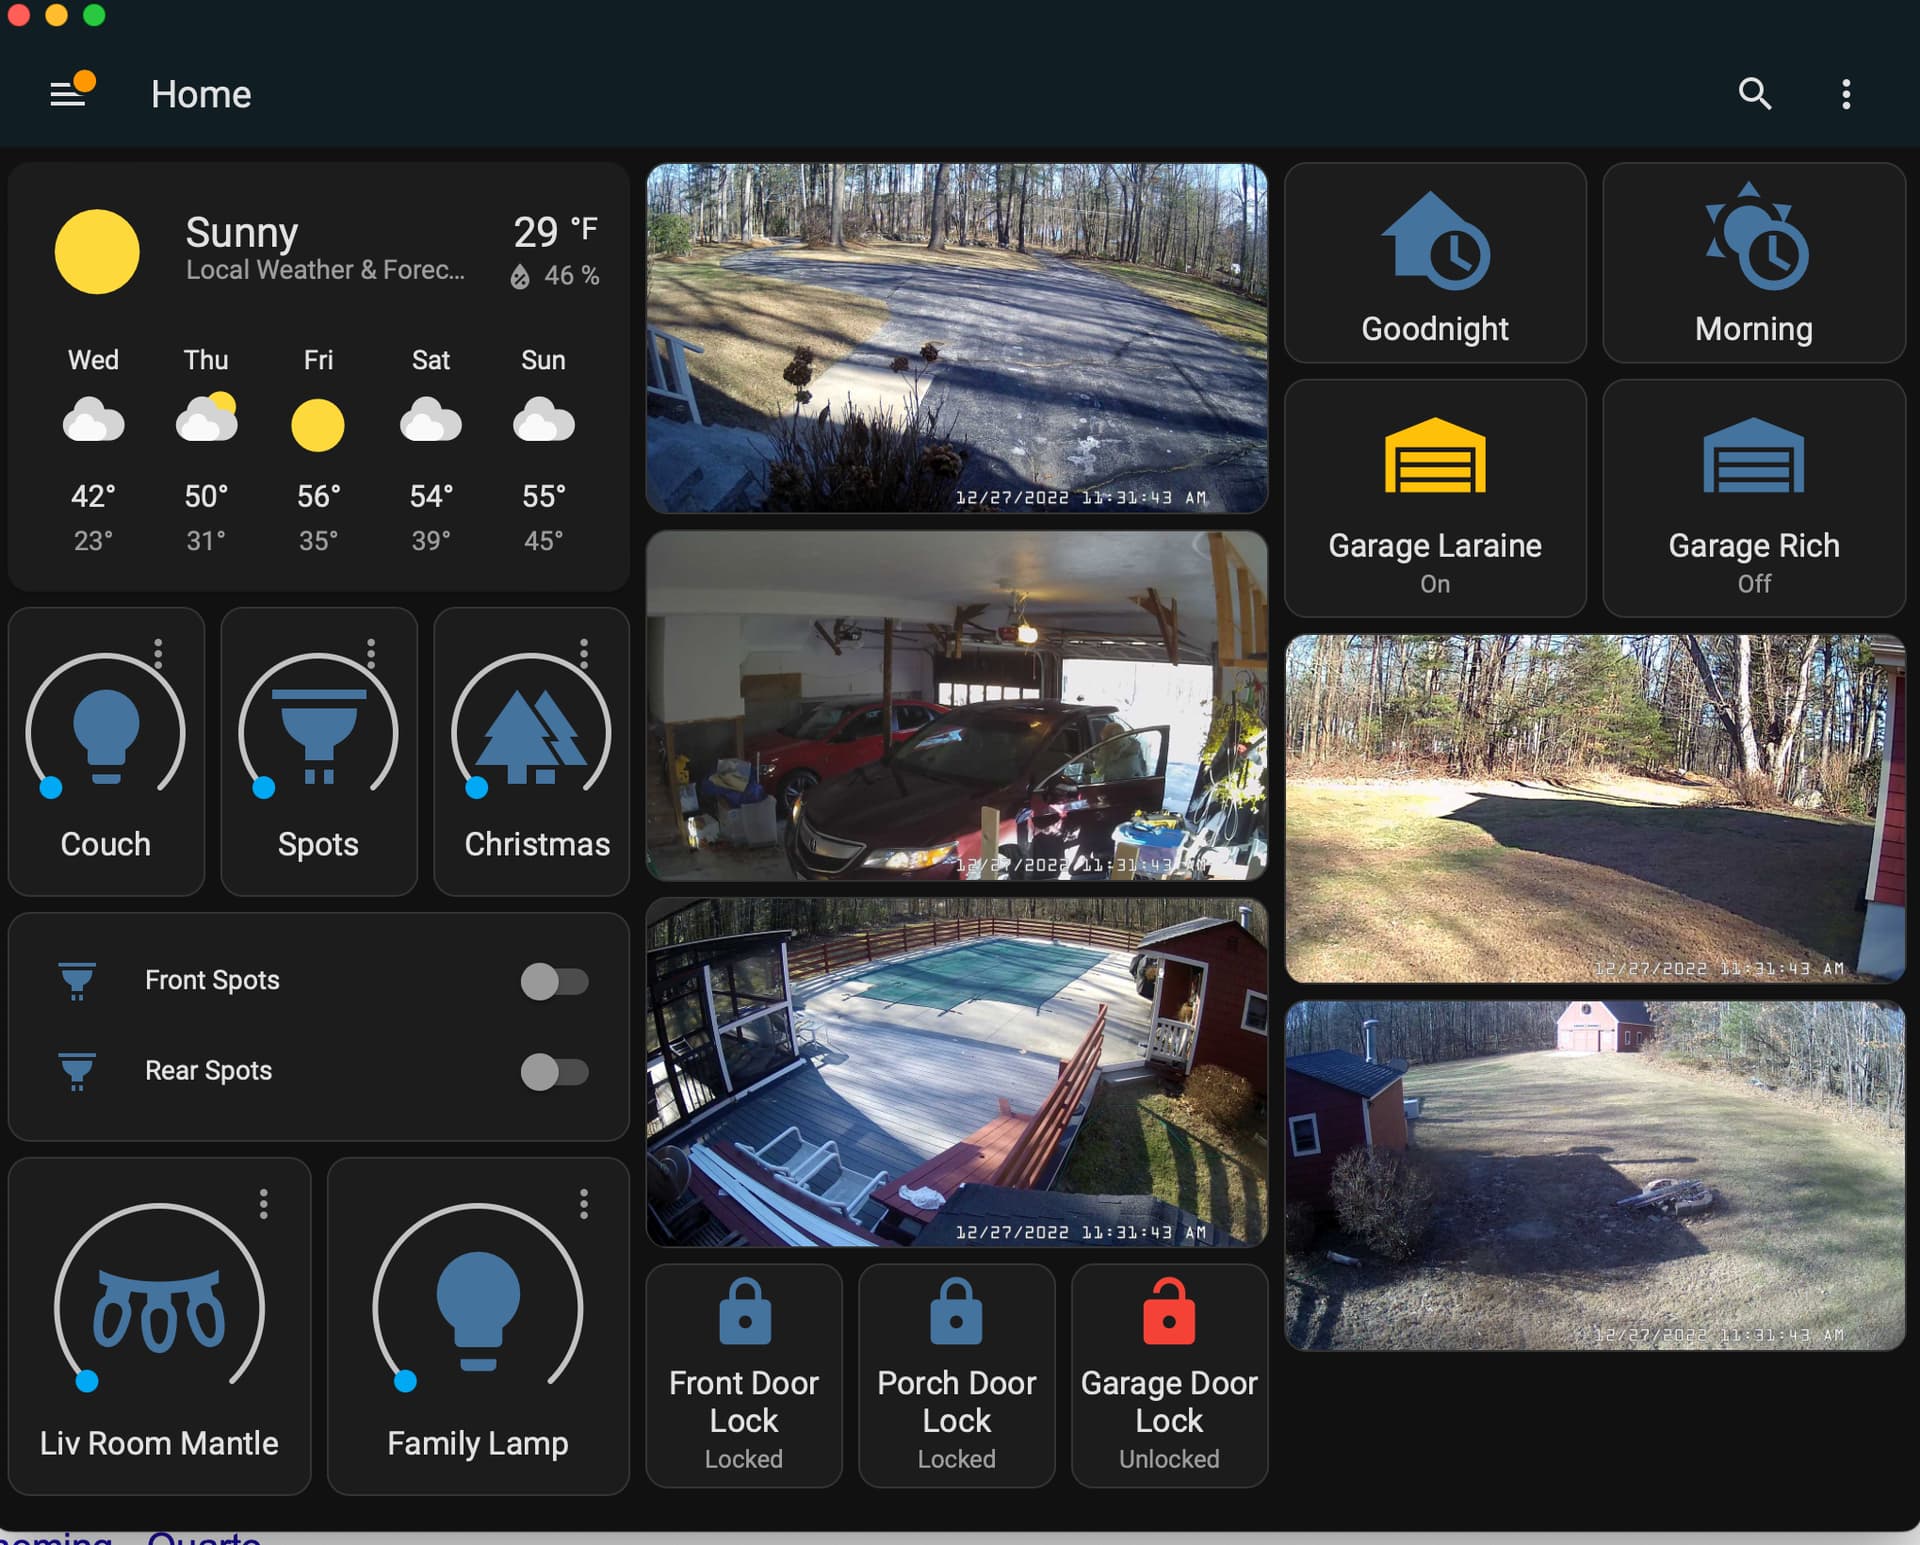Image resolution: width=1920 pixels, height=1545 pixels.
Task: Toggle the Rear Spots switch
Action: (x=555, y=1072)
